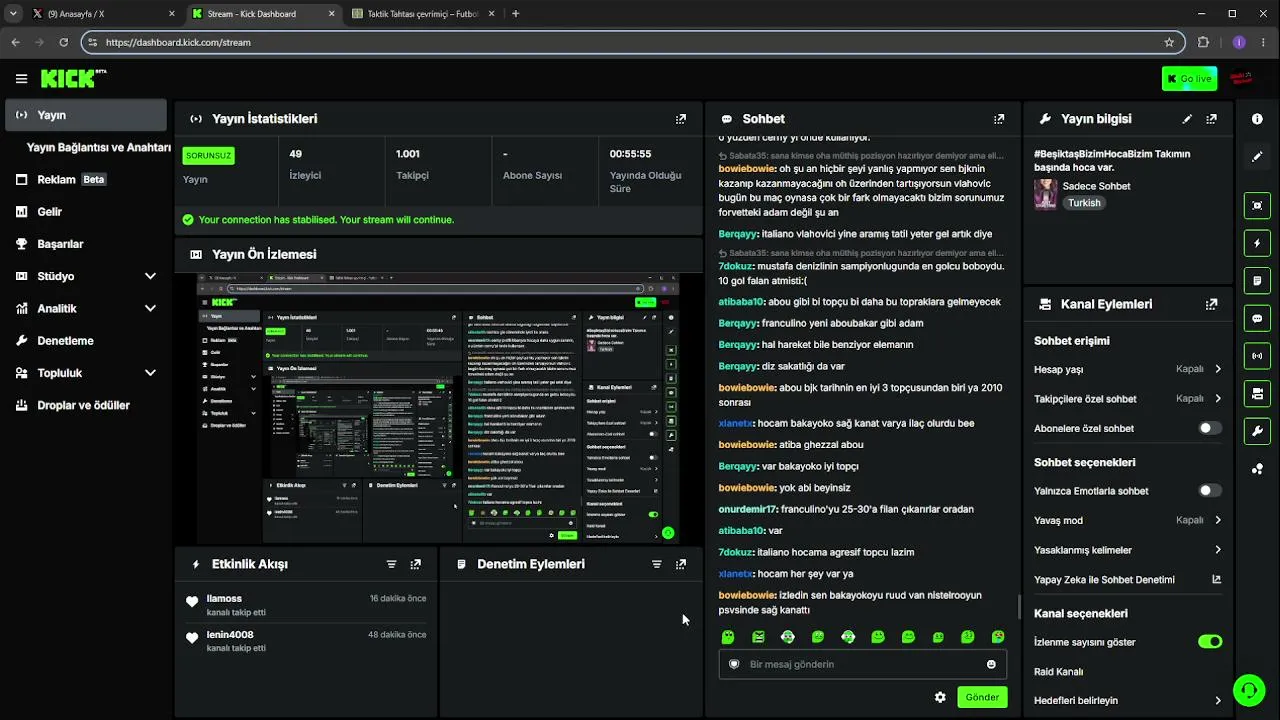The image size is (1280, 720).
Task: Open the emoji picker in the message box
Action: [x=991, y=664]
